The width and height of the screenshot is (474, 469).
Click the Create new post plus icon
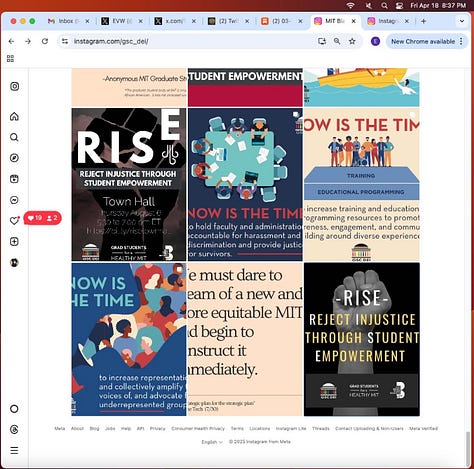(14, 242)
